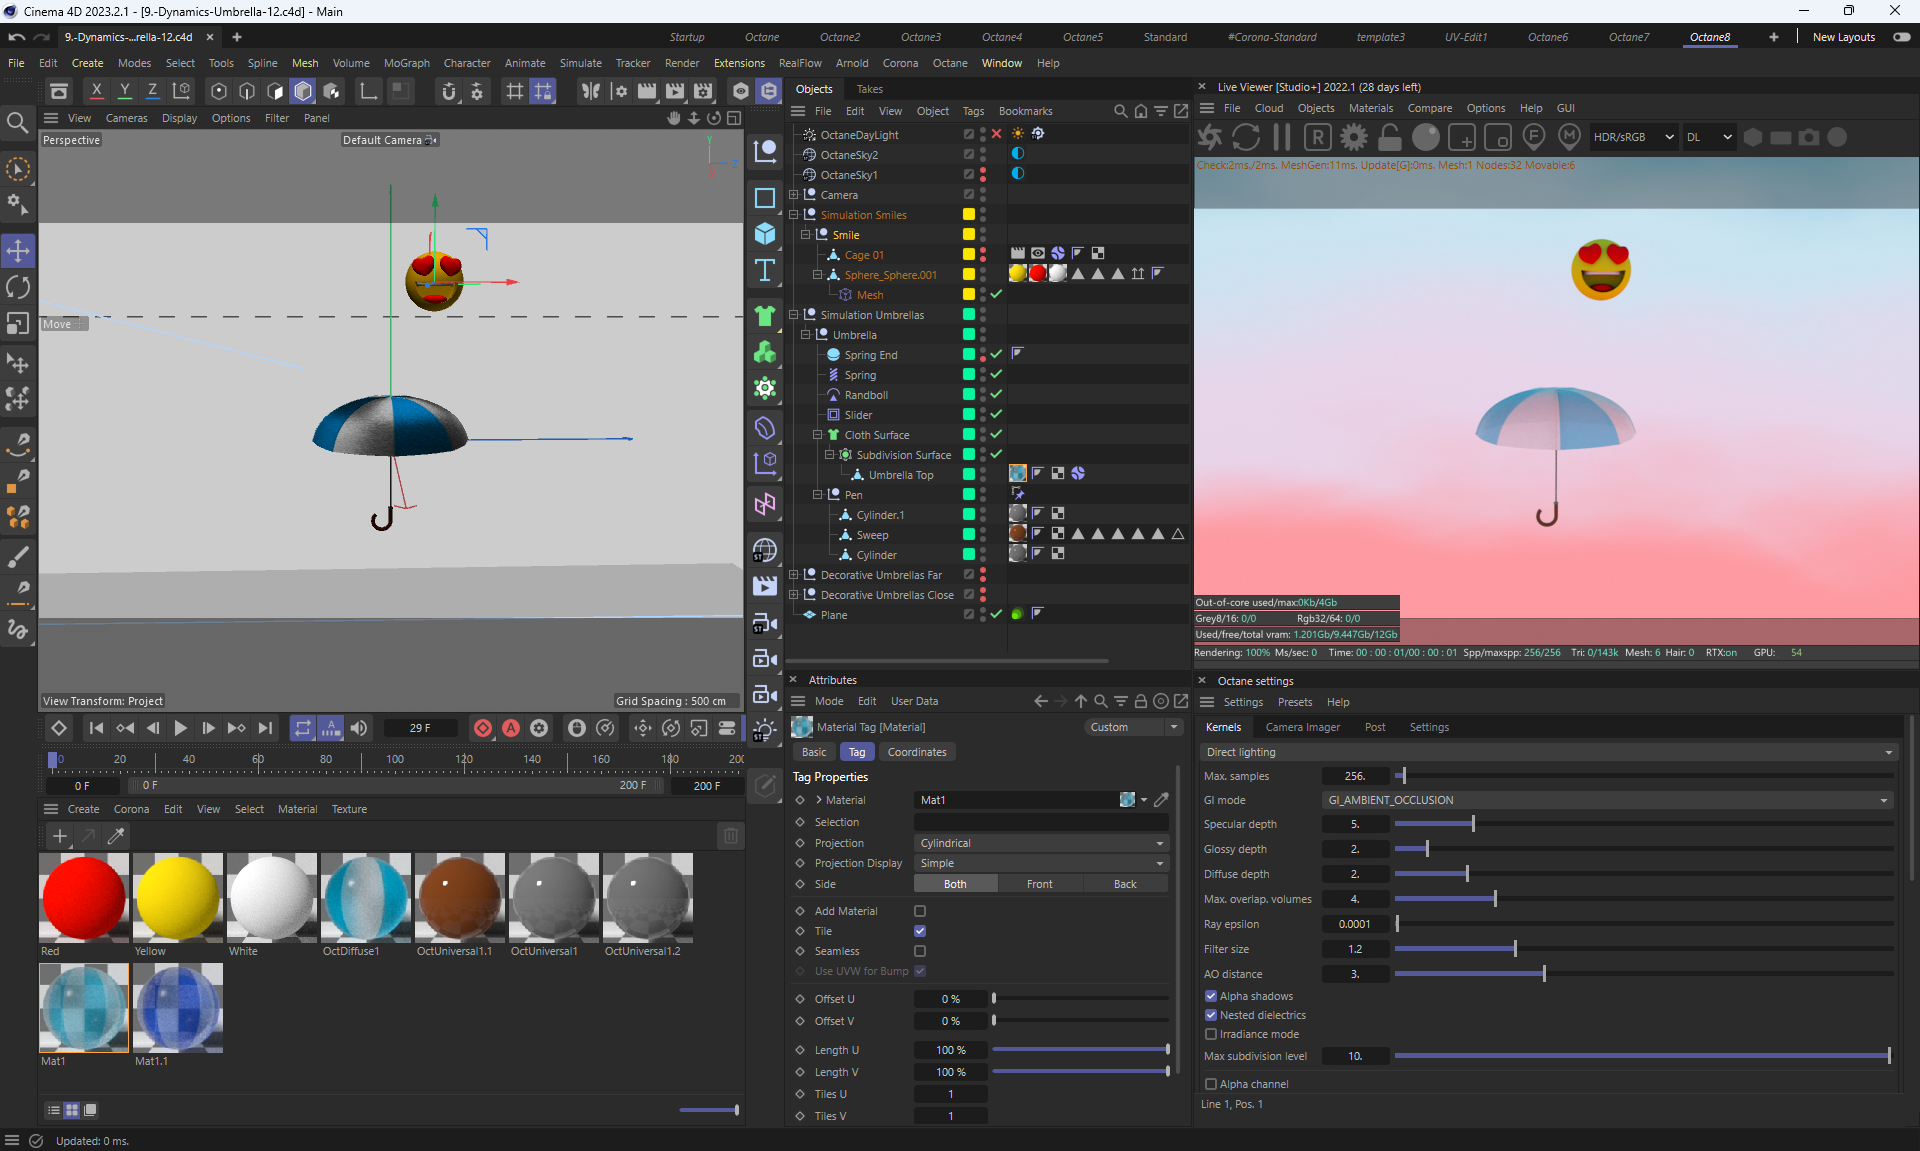This screenshot has height=1151, width=1920.
Task: Click the record active objects button
Action: [x=483, y=728]
